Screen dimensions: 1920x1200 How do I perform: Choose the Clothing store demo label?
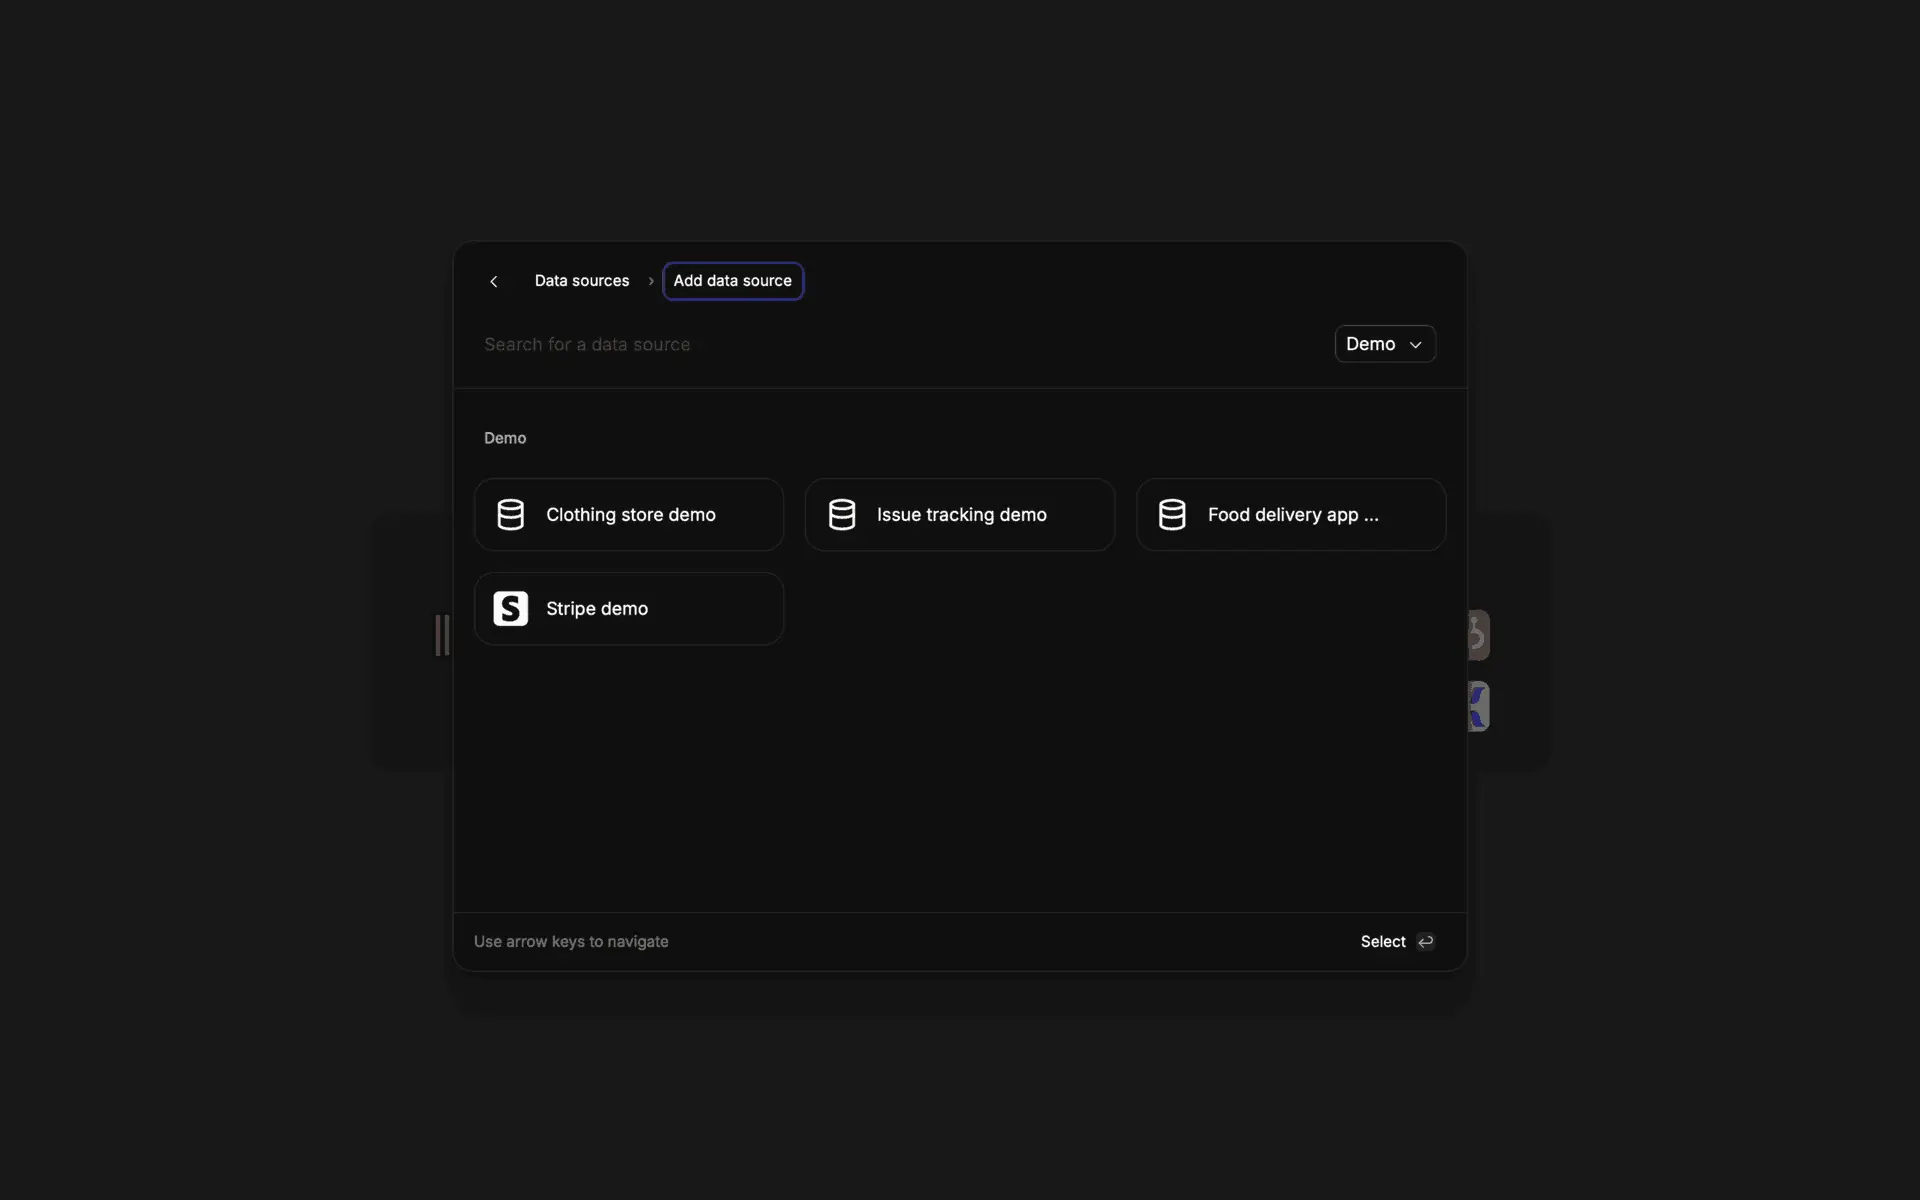(630, 515)
